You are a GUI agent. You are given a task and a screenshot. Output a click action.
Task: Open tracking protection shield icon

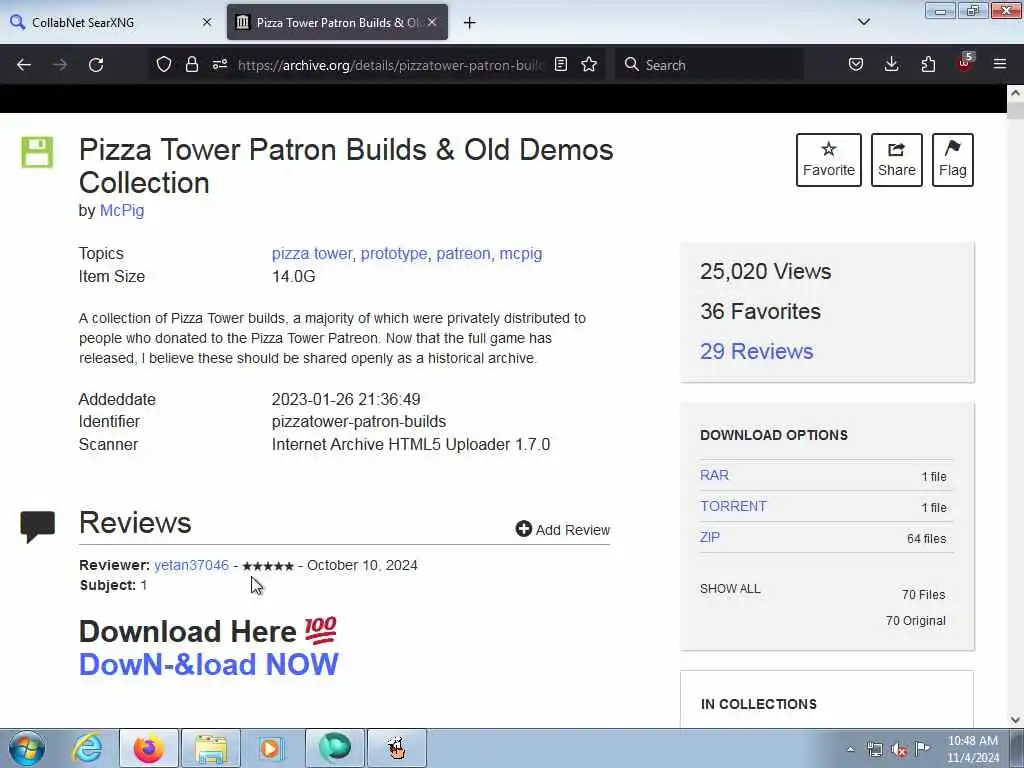(x=164, y=64)
